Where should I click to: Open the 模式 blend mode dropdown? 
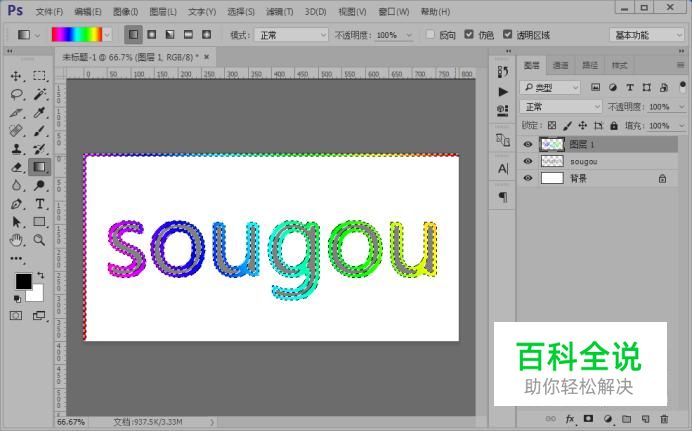(x=291, y=35)
